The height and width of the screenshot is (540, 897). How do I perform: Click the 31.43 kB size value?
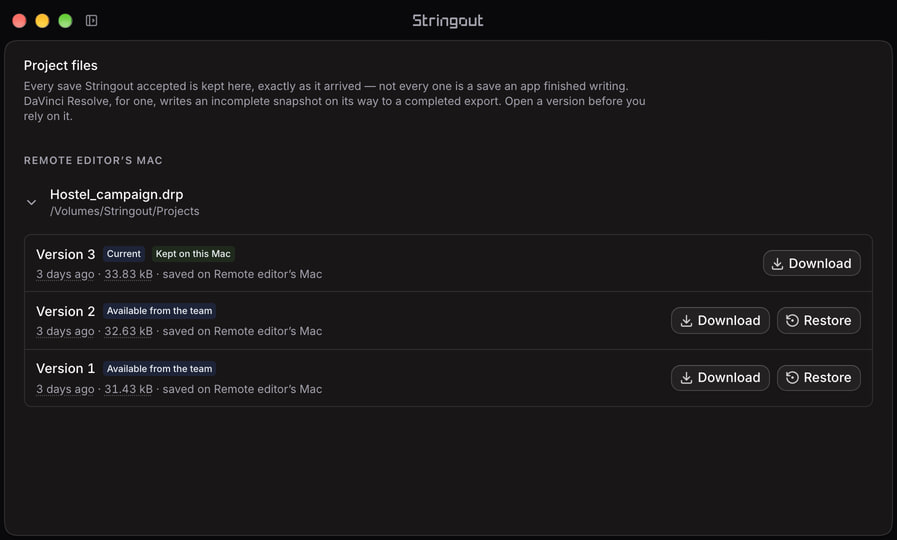coord(128,389)
